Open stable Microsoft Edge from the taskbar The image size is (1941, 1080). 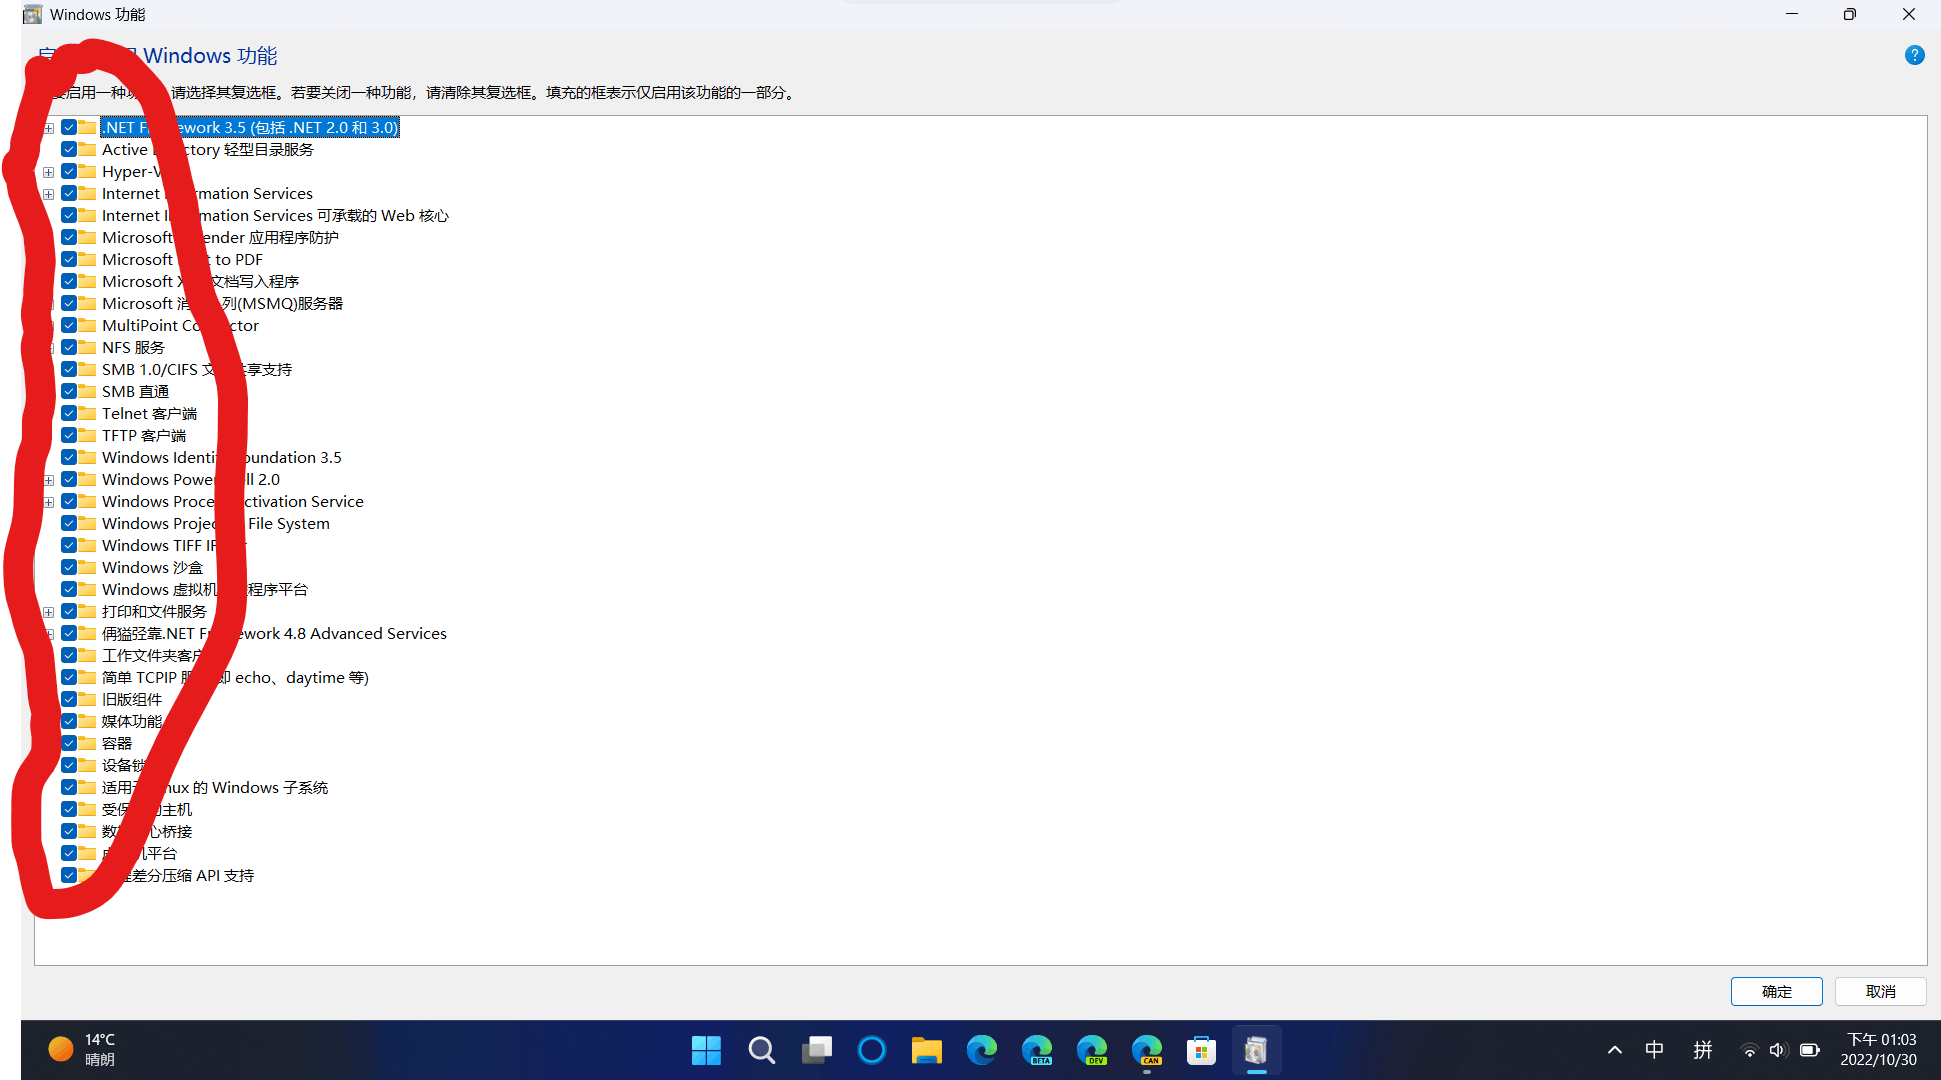982,1050
